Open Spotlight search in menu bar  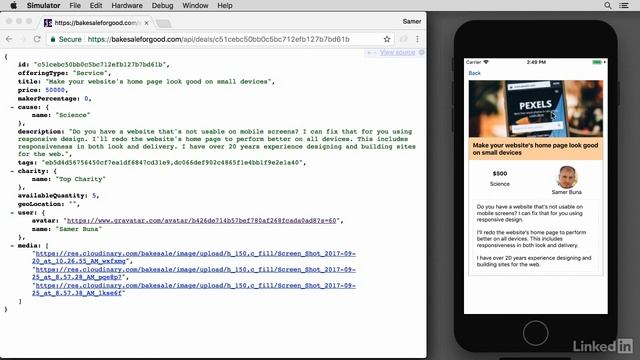(x=608, y=5)
